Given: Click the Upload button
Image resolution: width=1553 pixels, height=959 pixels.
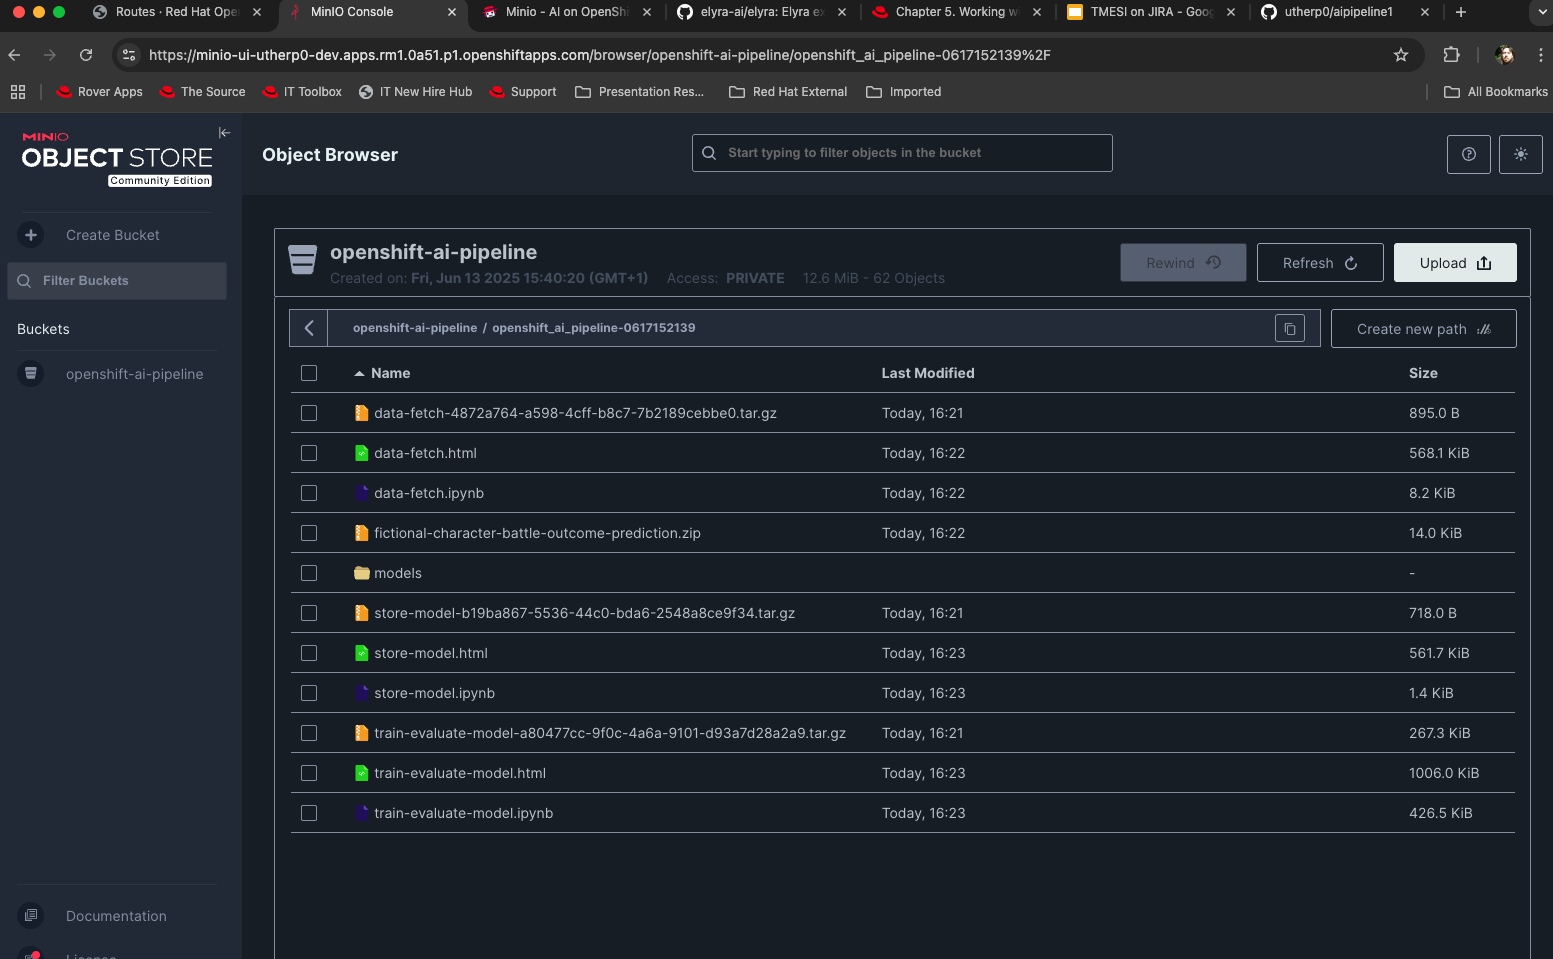Looking at the screenshot, I should click(1454, 263).
